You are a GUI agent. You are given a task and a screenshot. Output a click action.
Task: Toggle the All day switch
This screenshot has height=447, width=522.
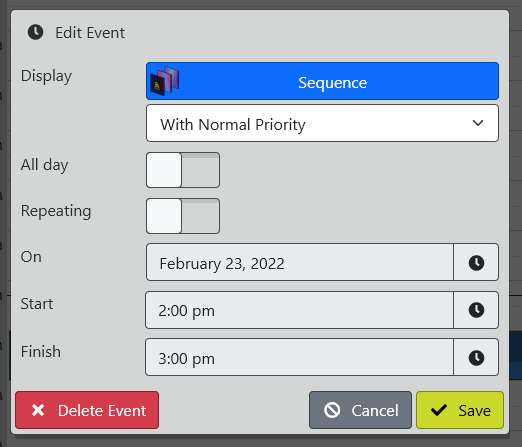pyautogui.click(x=183, y=170)
